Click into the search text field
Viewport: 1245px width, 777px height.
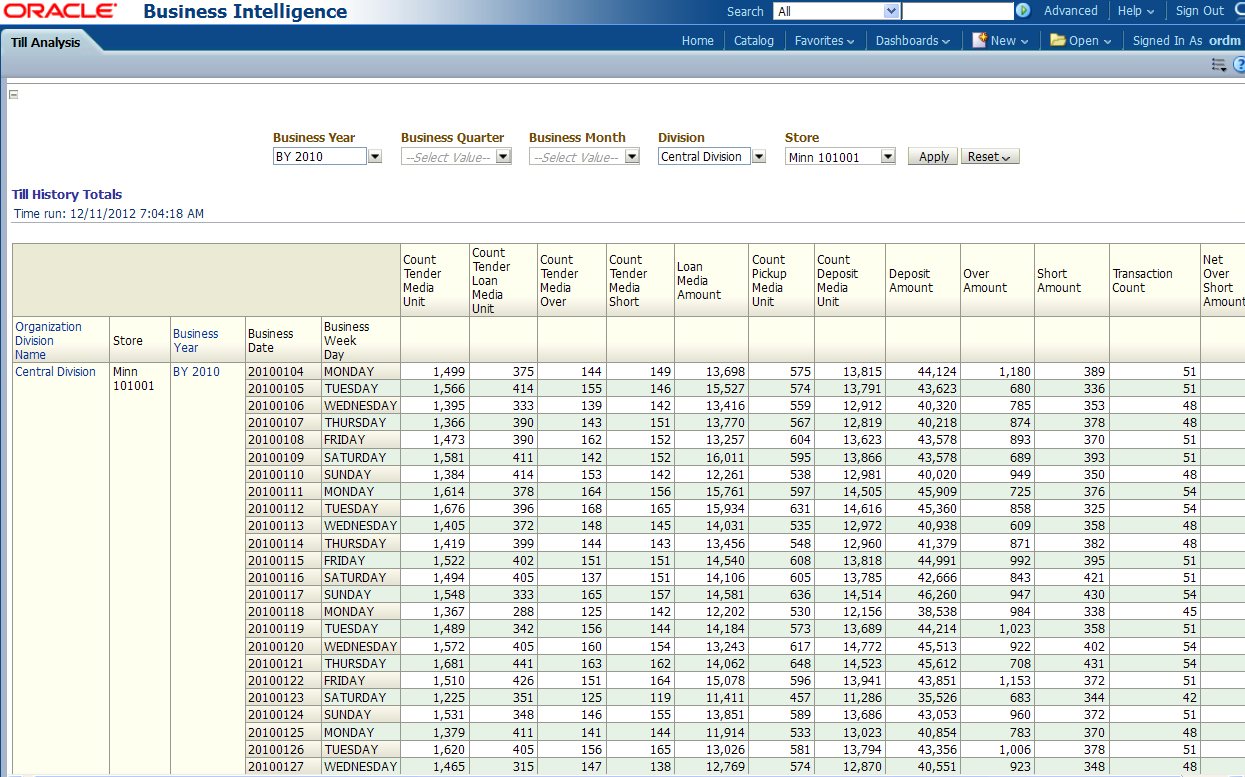click(957, 11)
